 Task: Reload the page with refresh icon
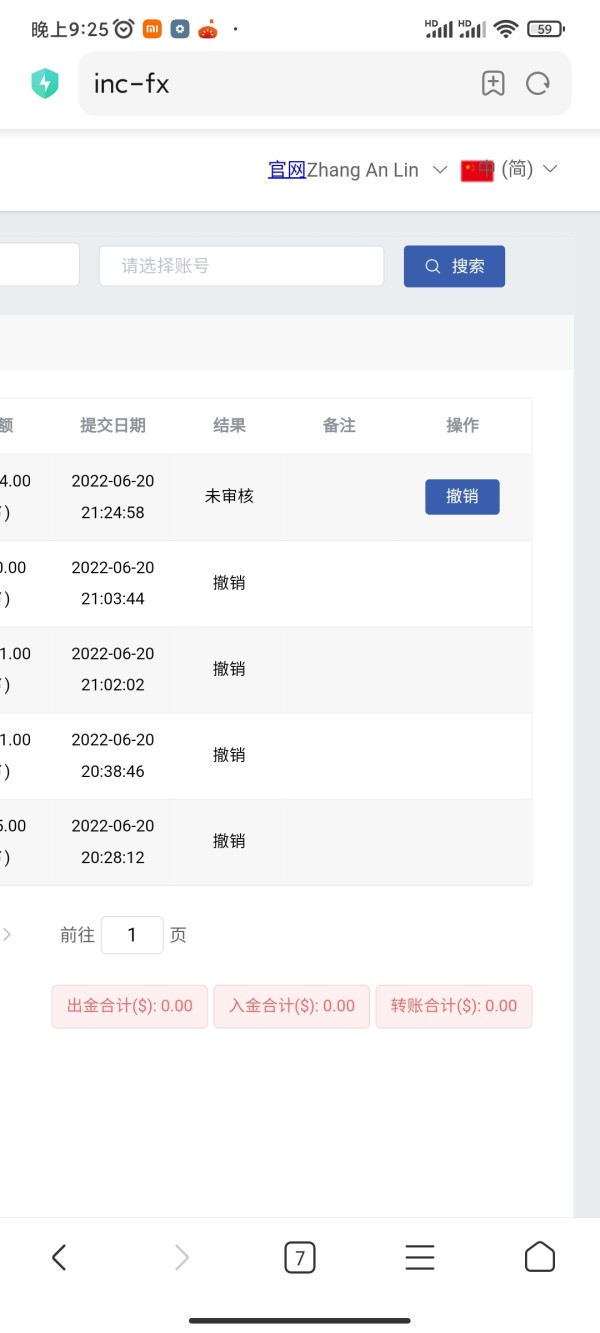538,84
